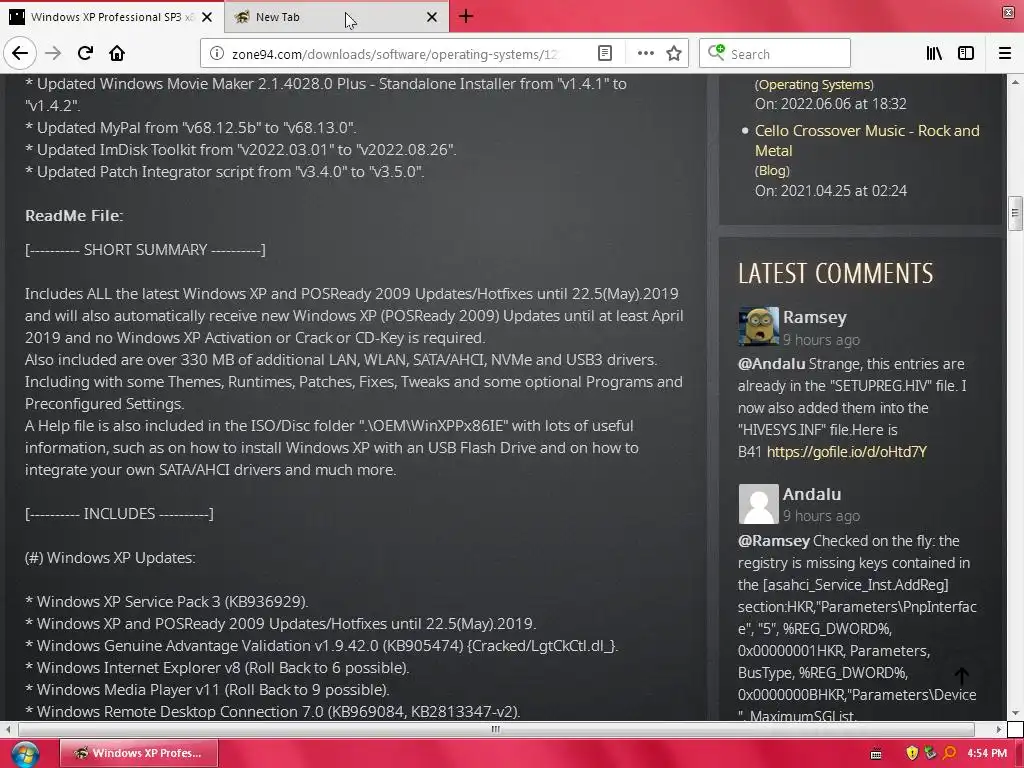
Task: Select Windows XP Profes... taskbar button
Action: coord(138,753)
